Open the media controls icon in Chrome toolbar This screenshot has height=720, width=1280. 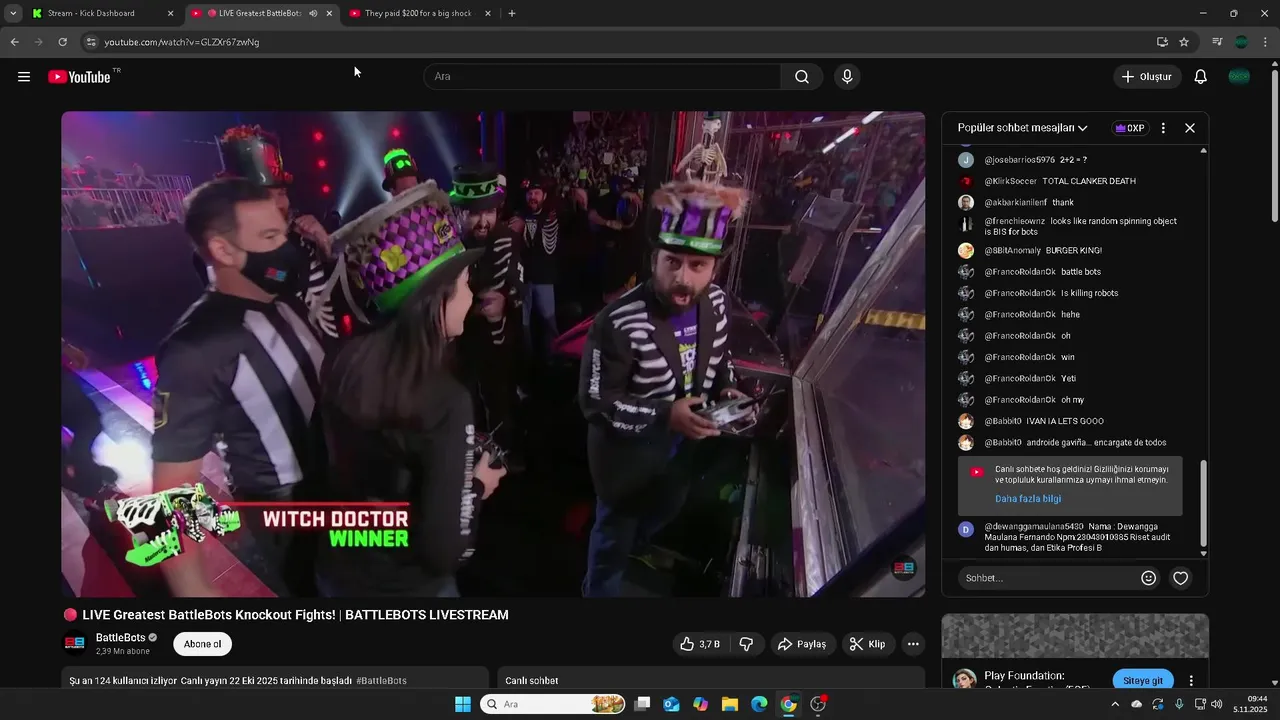pos(1217,42)
